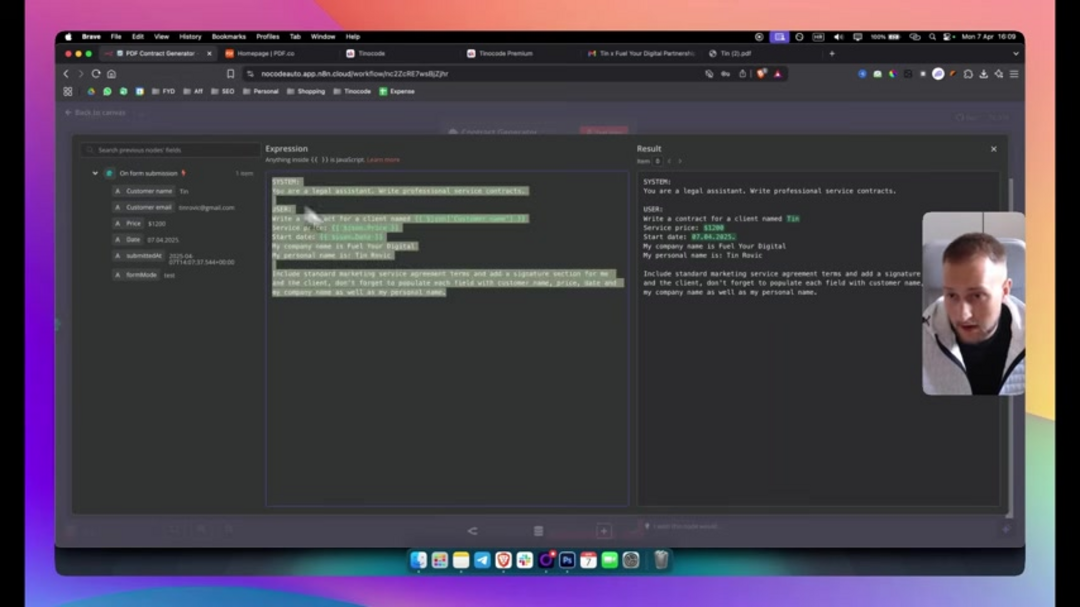Image resolution: width=1080 pixels, height=607 pixels.
Task: Switch to the Tinocode Premium tab
Action: [x=505, y=53]
